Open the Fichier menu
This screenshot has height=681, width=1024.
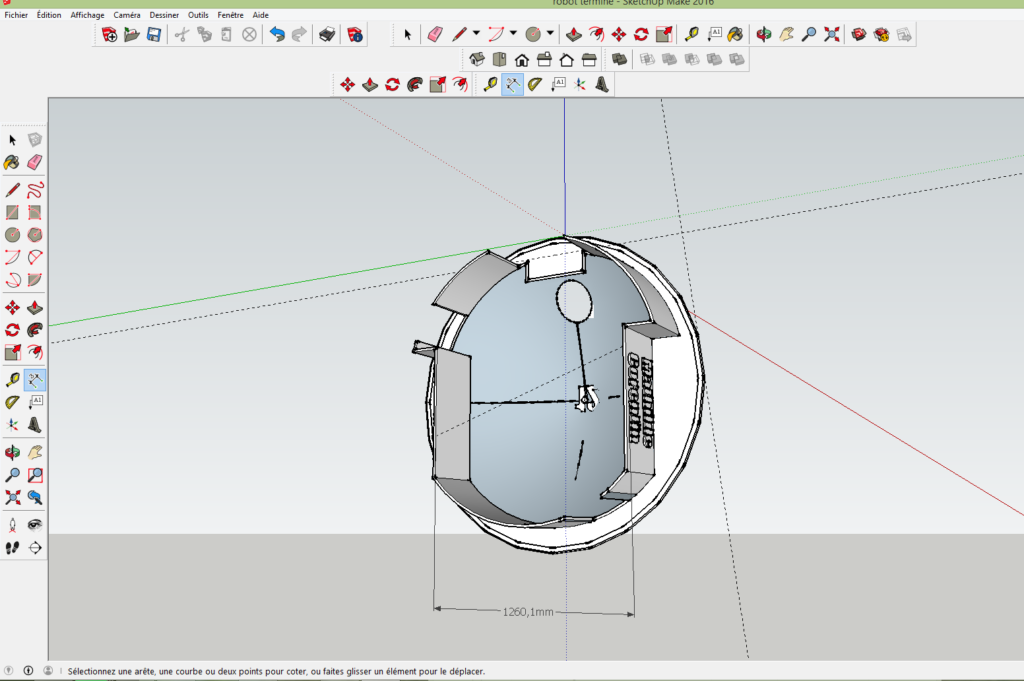[16, 15]
